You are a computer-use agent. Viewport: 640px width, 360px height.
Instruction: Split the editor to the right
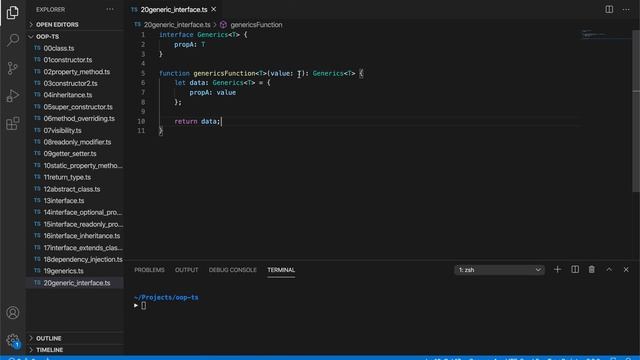click(609, 9)
